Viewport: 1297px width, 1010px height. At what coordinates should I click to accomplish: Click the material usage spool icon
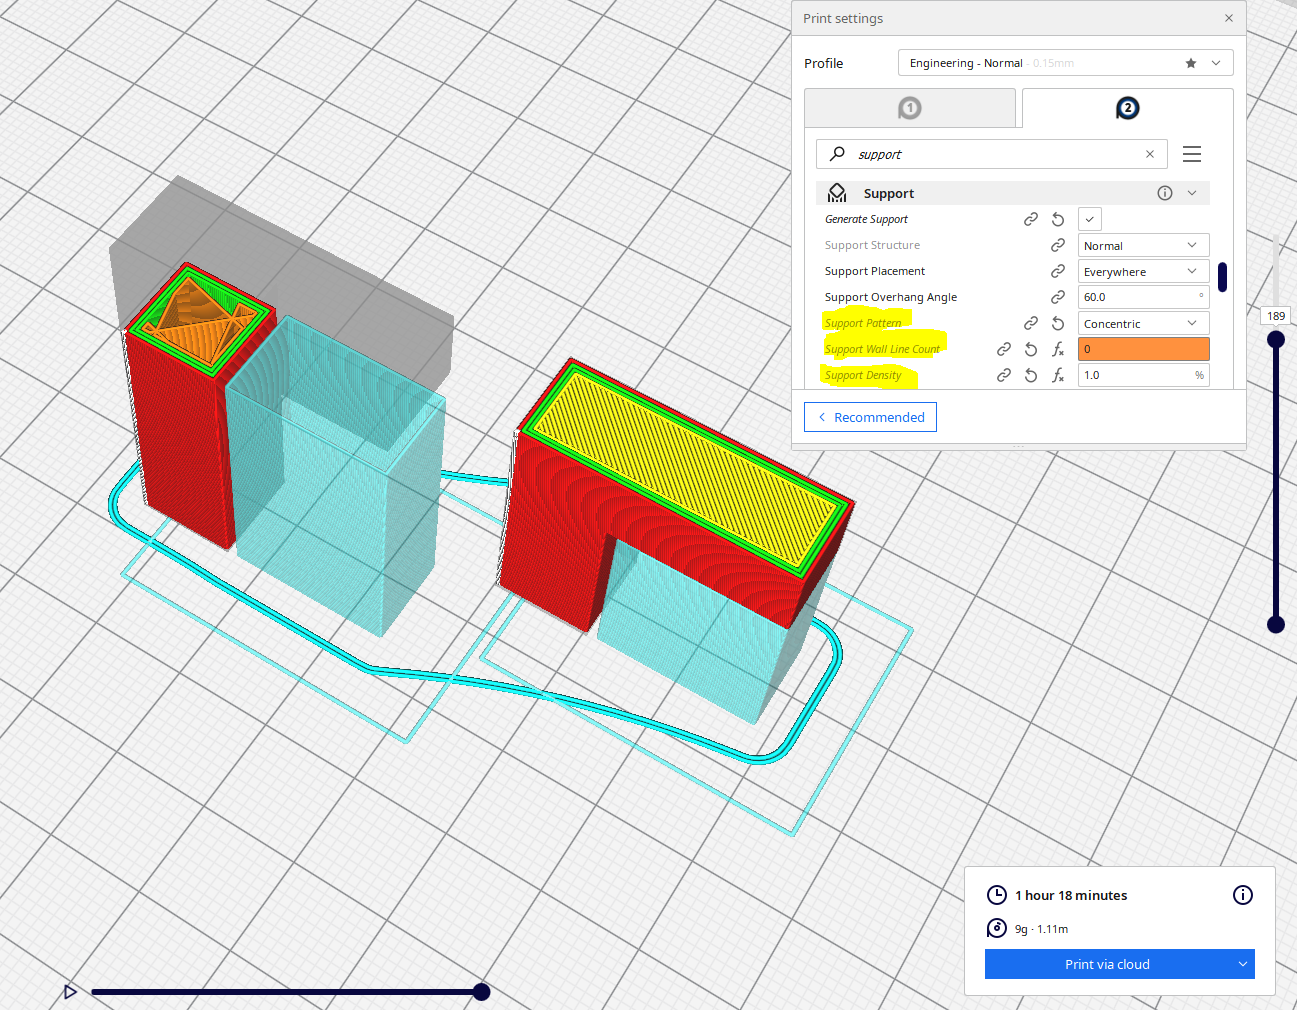tap(996, 928)
